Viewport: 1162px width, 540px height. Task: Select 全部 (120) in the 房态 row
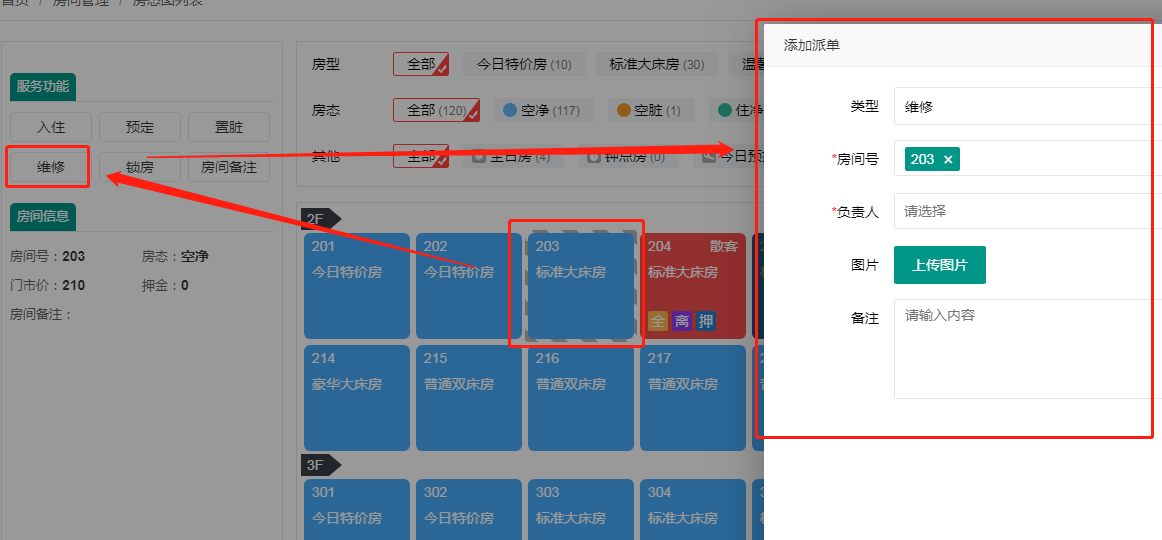click(436, 110)
